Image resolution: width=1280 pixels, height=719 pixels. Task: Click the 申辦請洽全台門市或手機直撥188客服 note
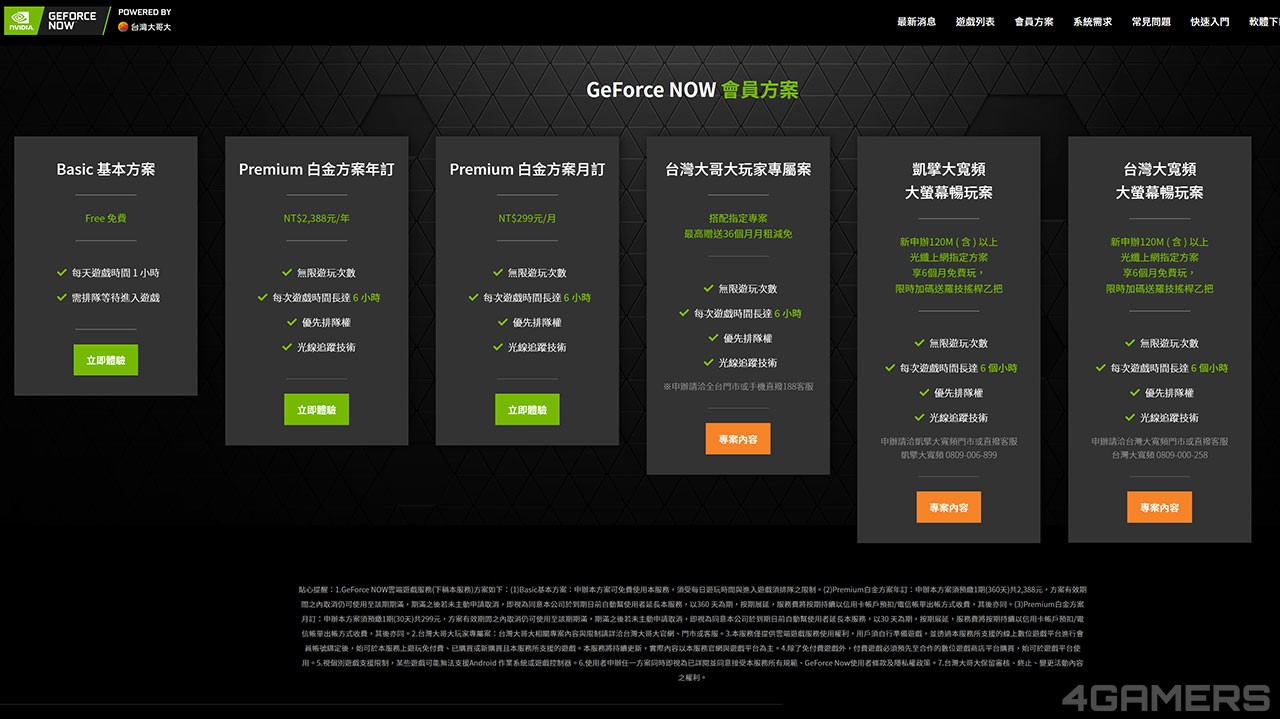coord(738,386)
